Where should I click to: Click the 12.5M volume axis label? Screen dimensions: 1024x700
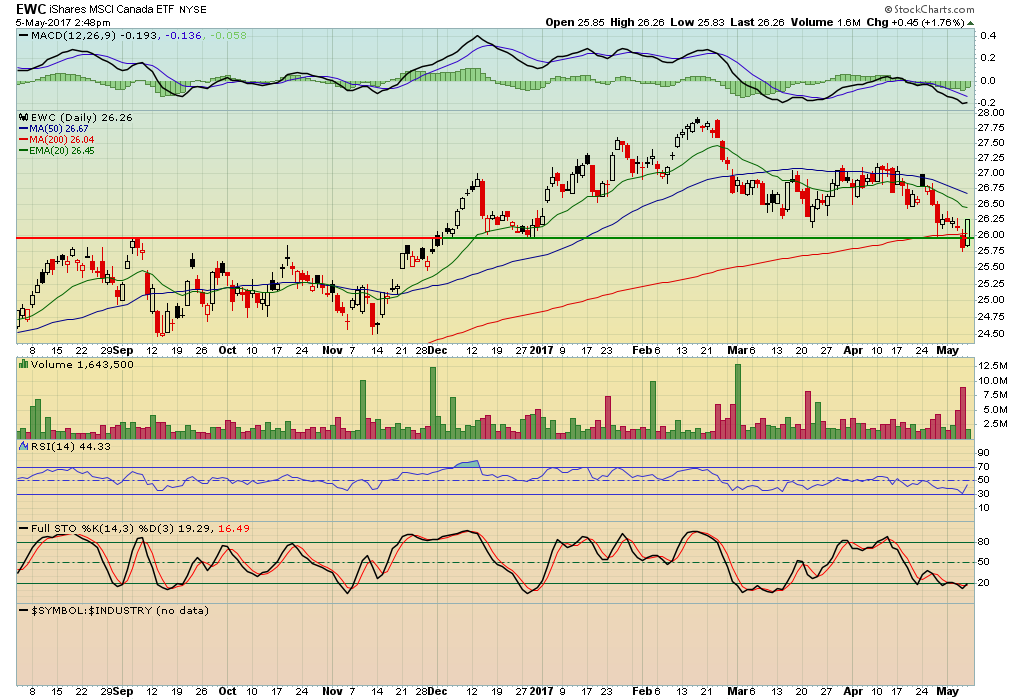(x=992, y=366)
